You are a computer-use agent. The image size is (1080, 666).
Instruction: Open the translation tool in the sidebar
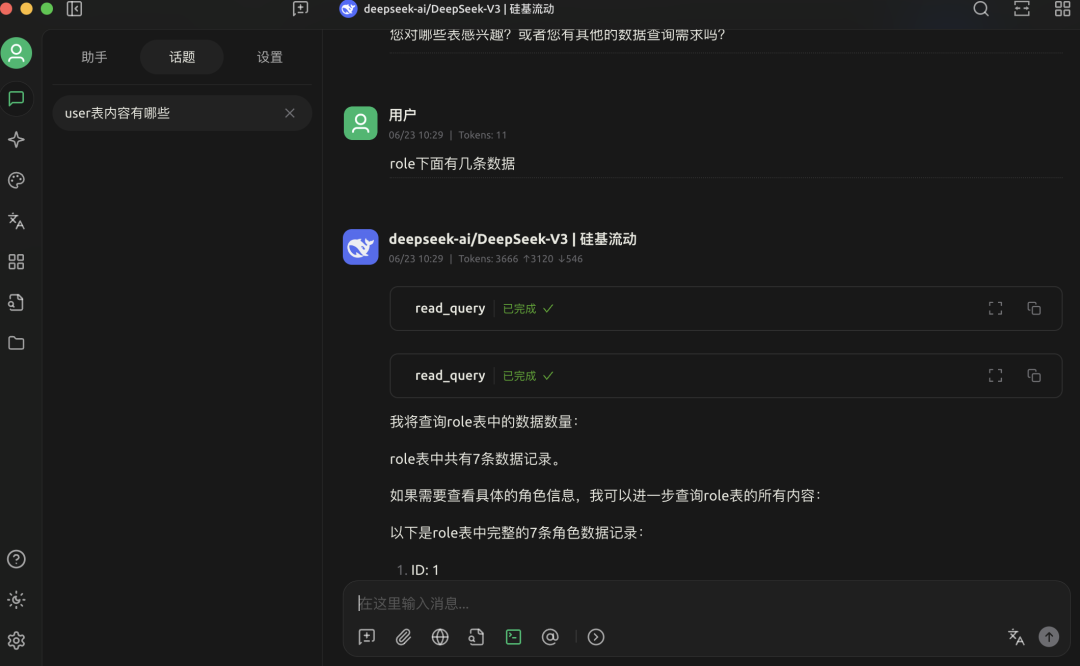pyautogui.click(x=16, y=221)
